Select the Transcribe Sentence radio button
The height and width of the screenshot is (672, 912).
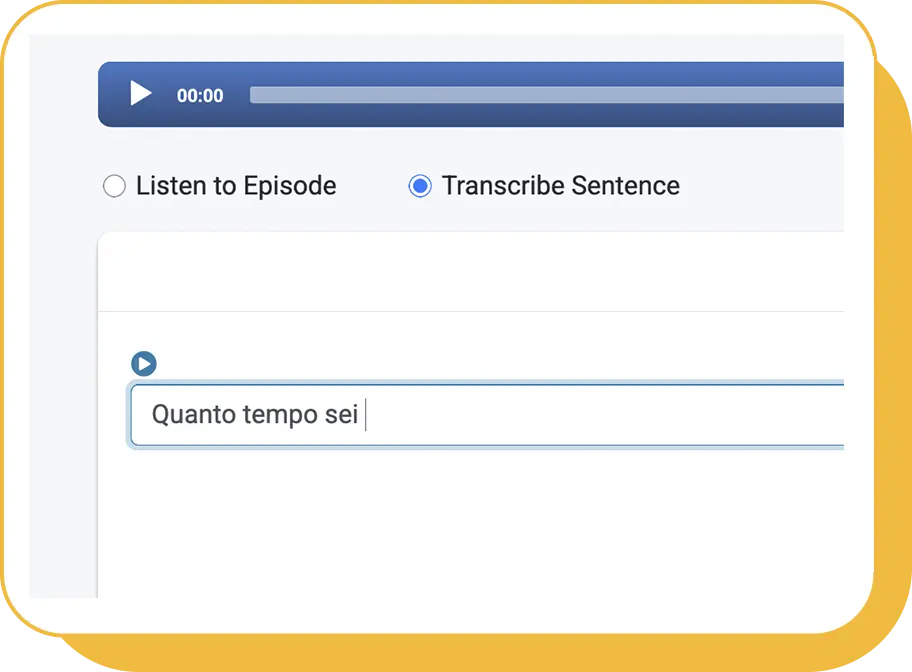420,186
